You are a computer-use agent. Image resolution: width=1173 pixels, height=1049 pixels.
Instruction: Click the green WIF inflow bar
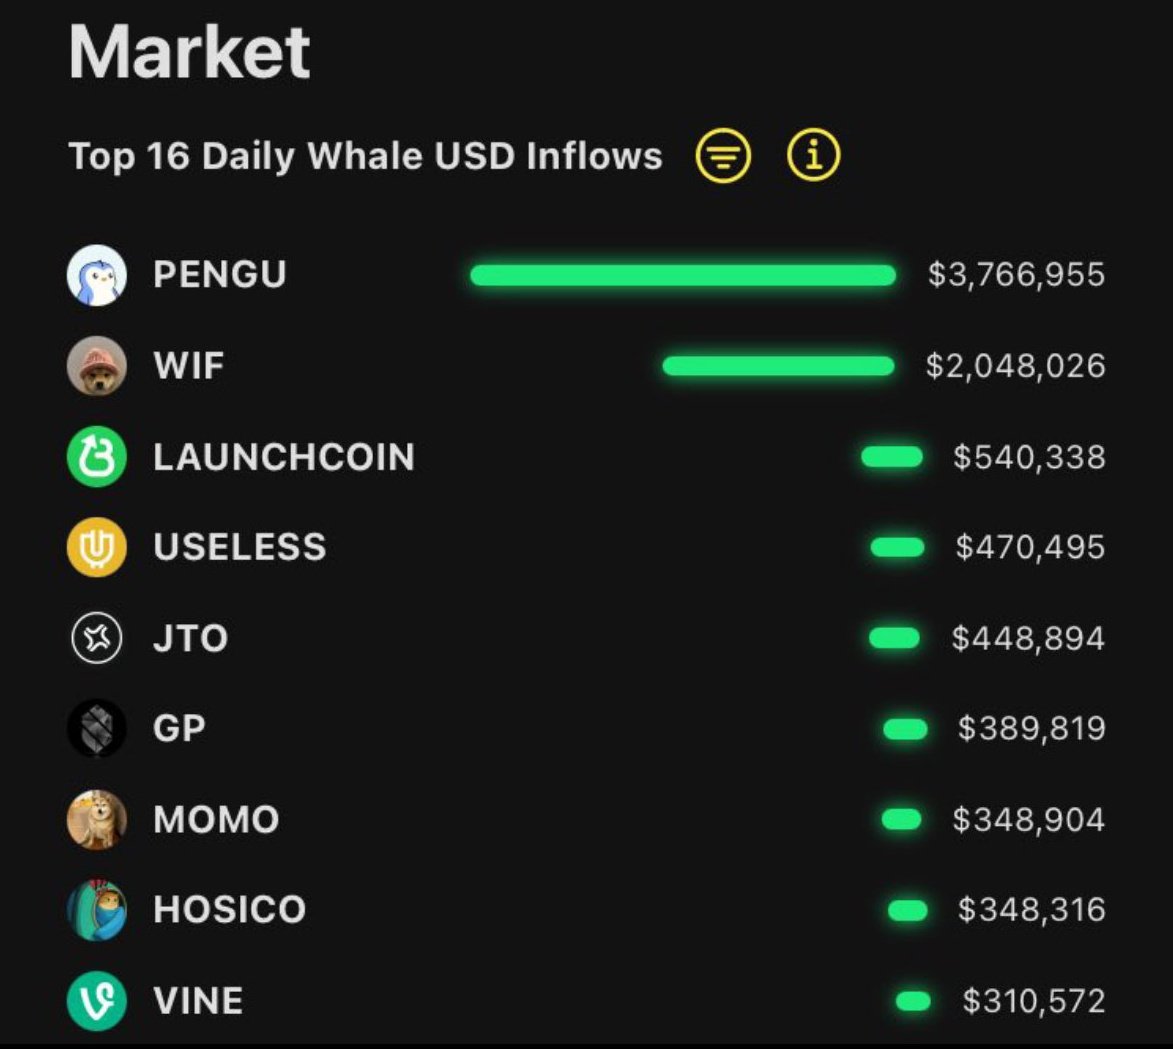779,366
